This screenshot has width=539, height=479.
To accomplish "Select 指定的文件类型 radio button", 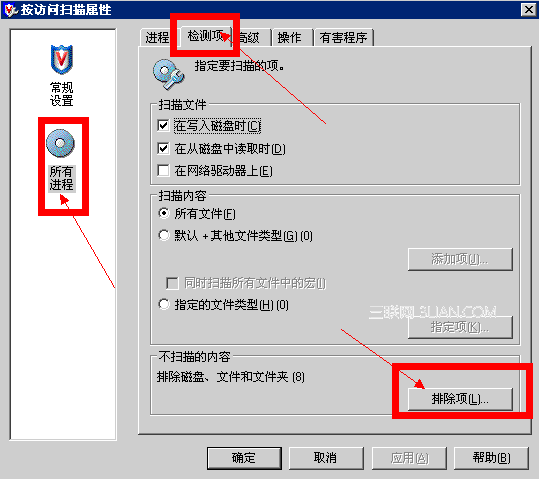I will [164, 304].
